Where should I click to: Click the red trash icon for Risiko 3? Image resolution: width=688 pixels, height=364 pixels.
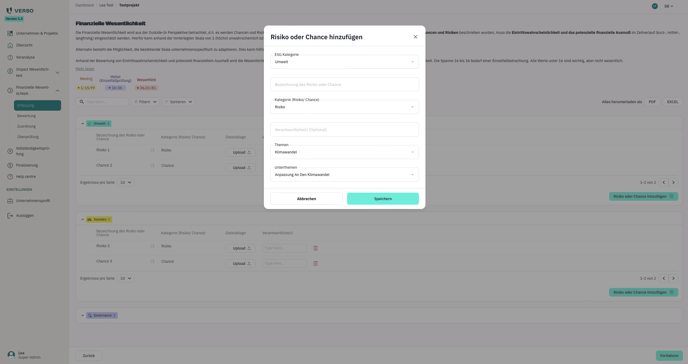pyautogui.click(x=315, y=248)
